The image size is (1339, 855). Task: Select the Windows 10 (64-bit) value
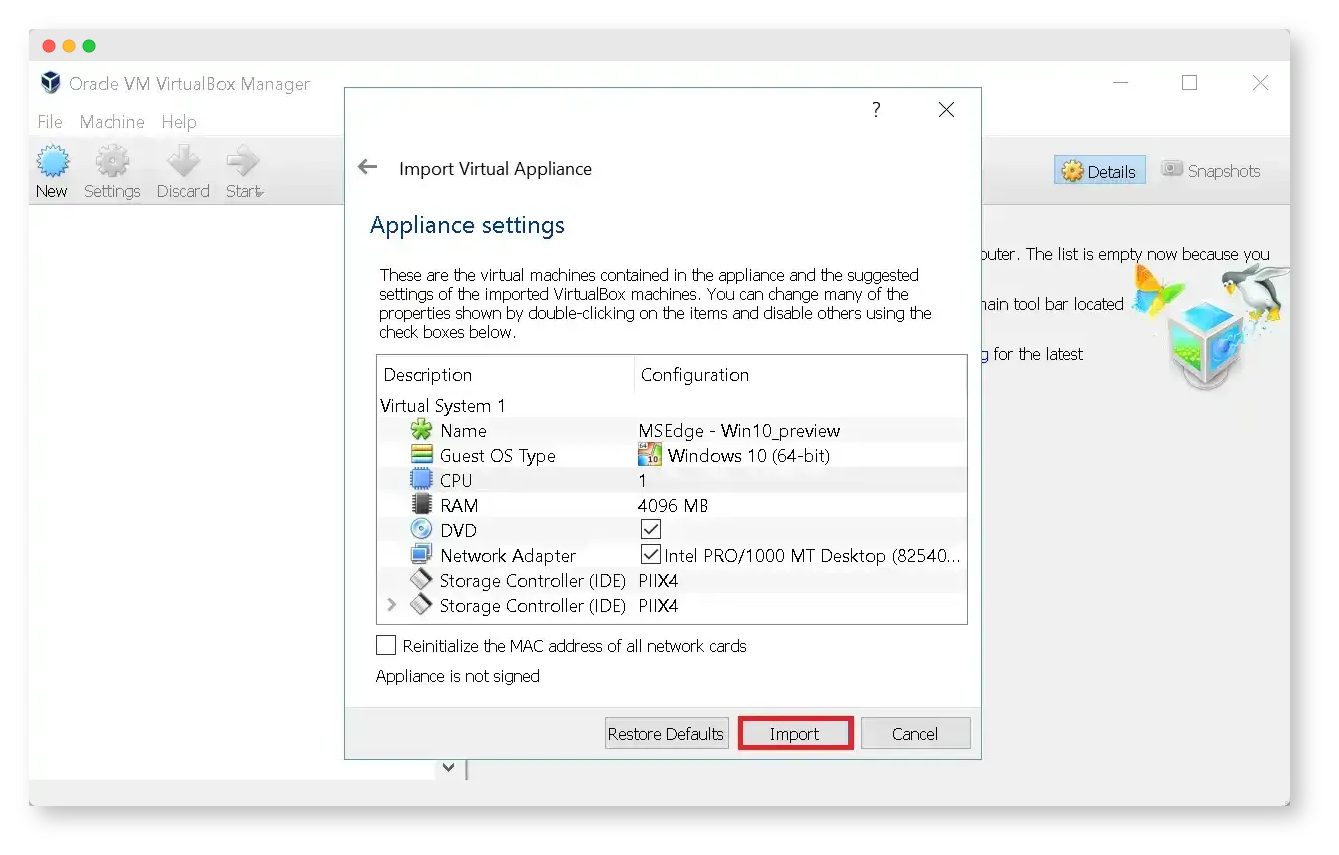(749, 456)
